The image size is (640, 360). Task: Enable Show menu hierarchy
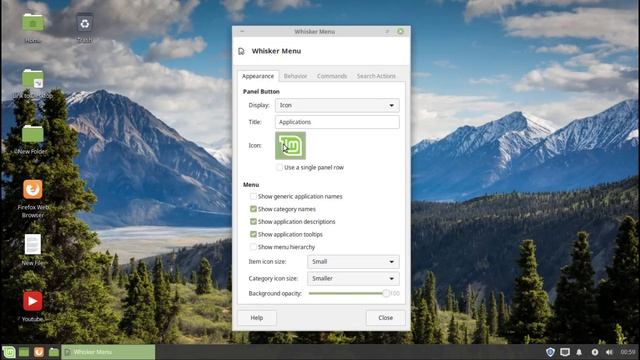pyautogui.click(x=253, y=247)
